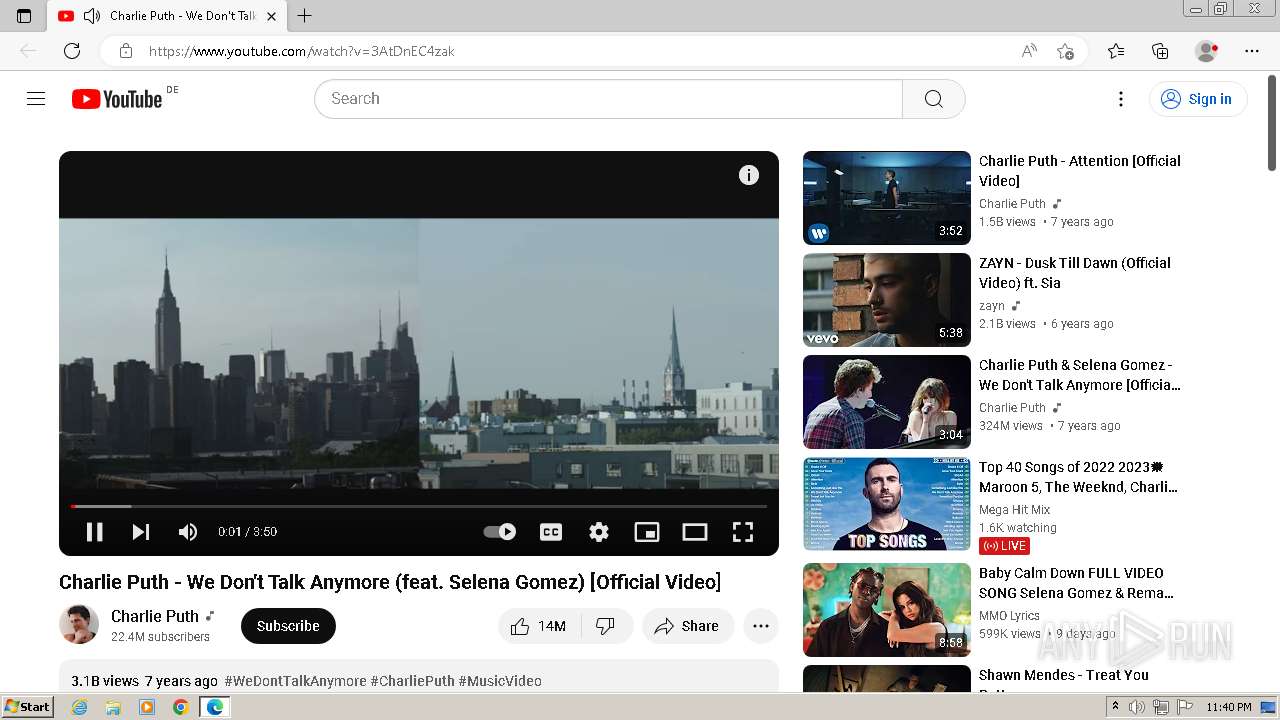Toggle closed captions CC button
This screenshot has height=720, width=1280.
[x=551, y=532]
